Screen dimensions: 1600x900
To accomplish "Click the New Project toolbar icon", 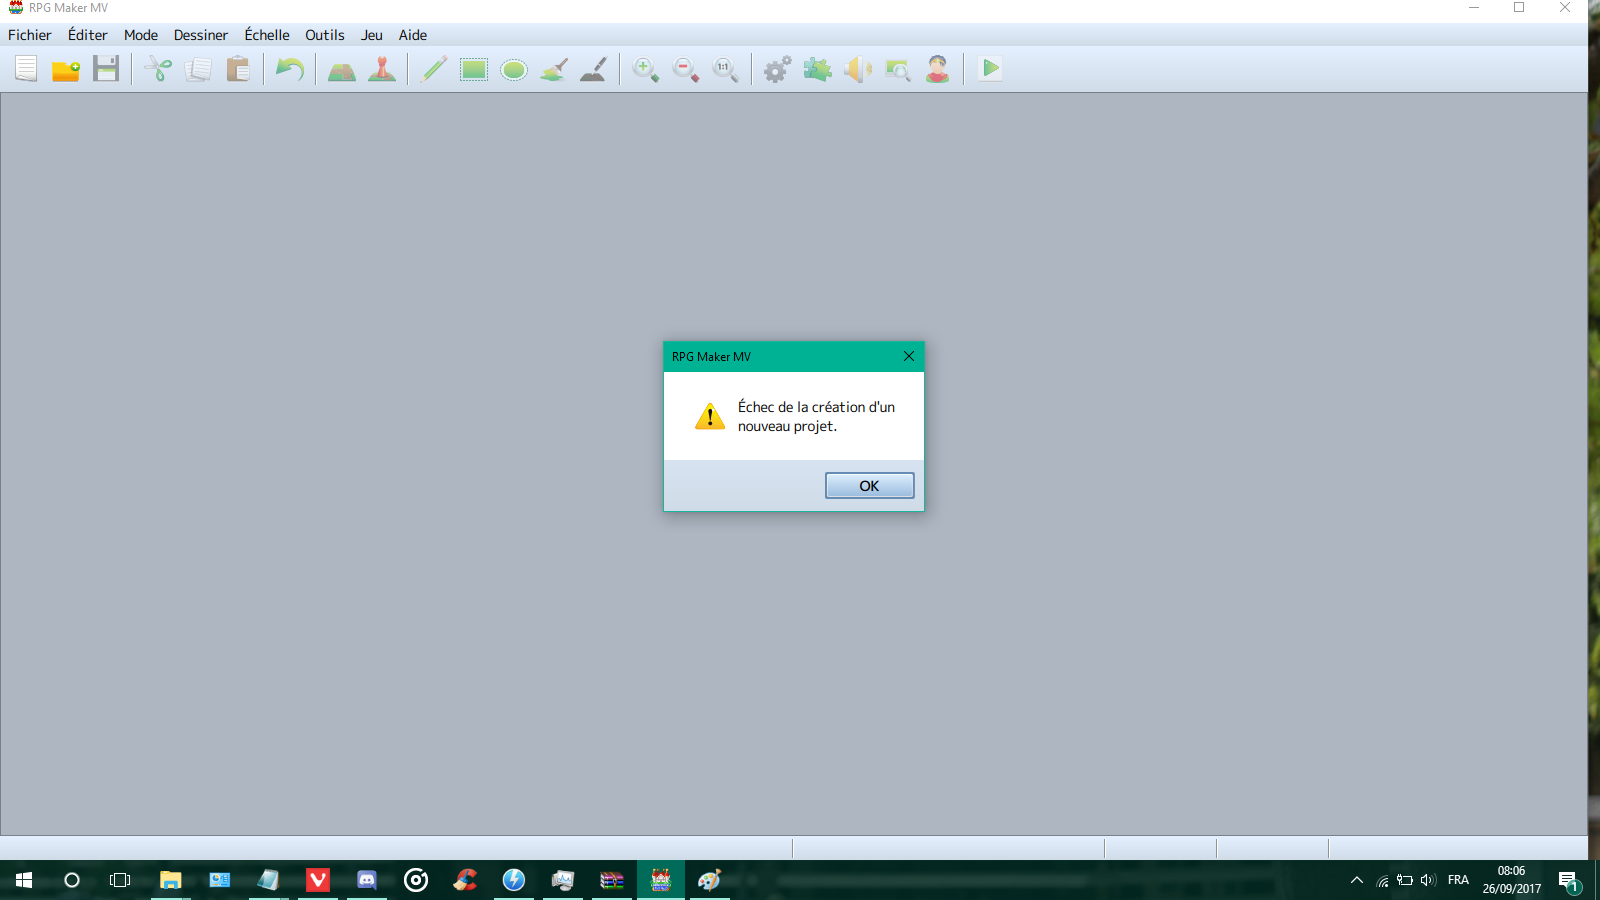I will click(x=26, y=69).
